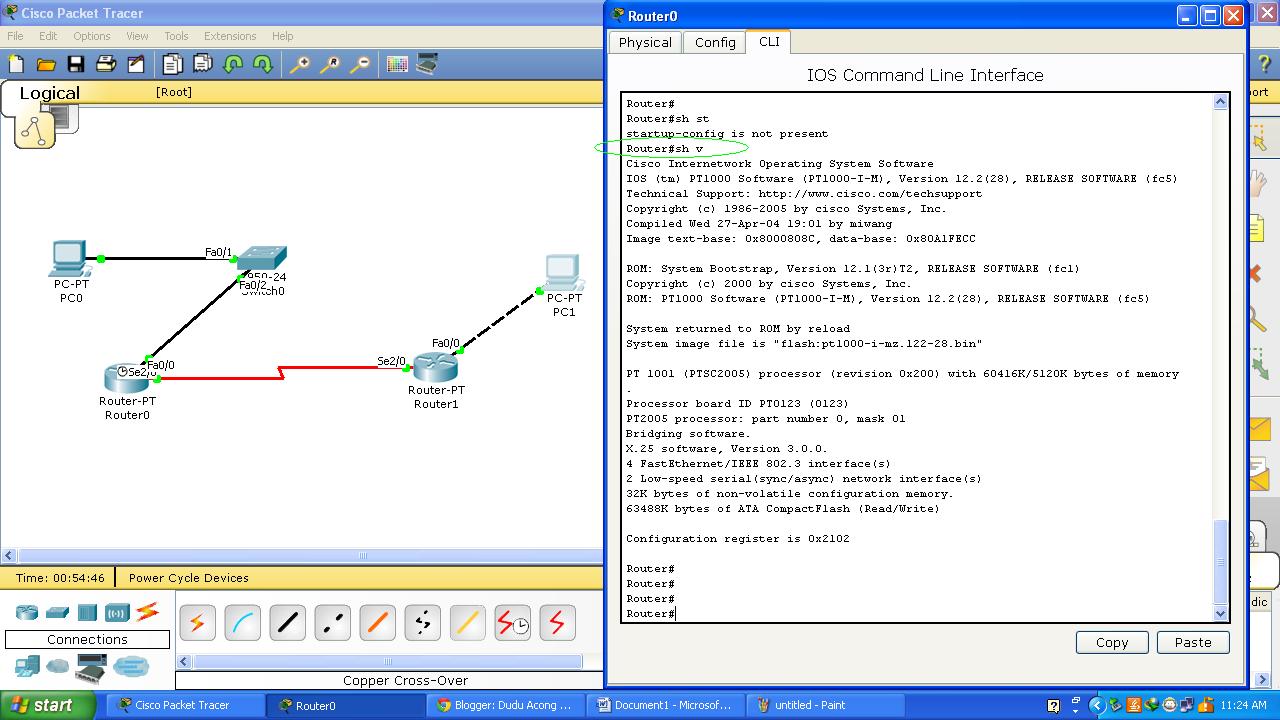Click the Copy button in CLI window
Viewport: 1280px width, 720px height.
click(x=1112, y=642)
